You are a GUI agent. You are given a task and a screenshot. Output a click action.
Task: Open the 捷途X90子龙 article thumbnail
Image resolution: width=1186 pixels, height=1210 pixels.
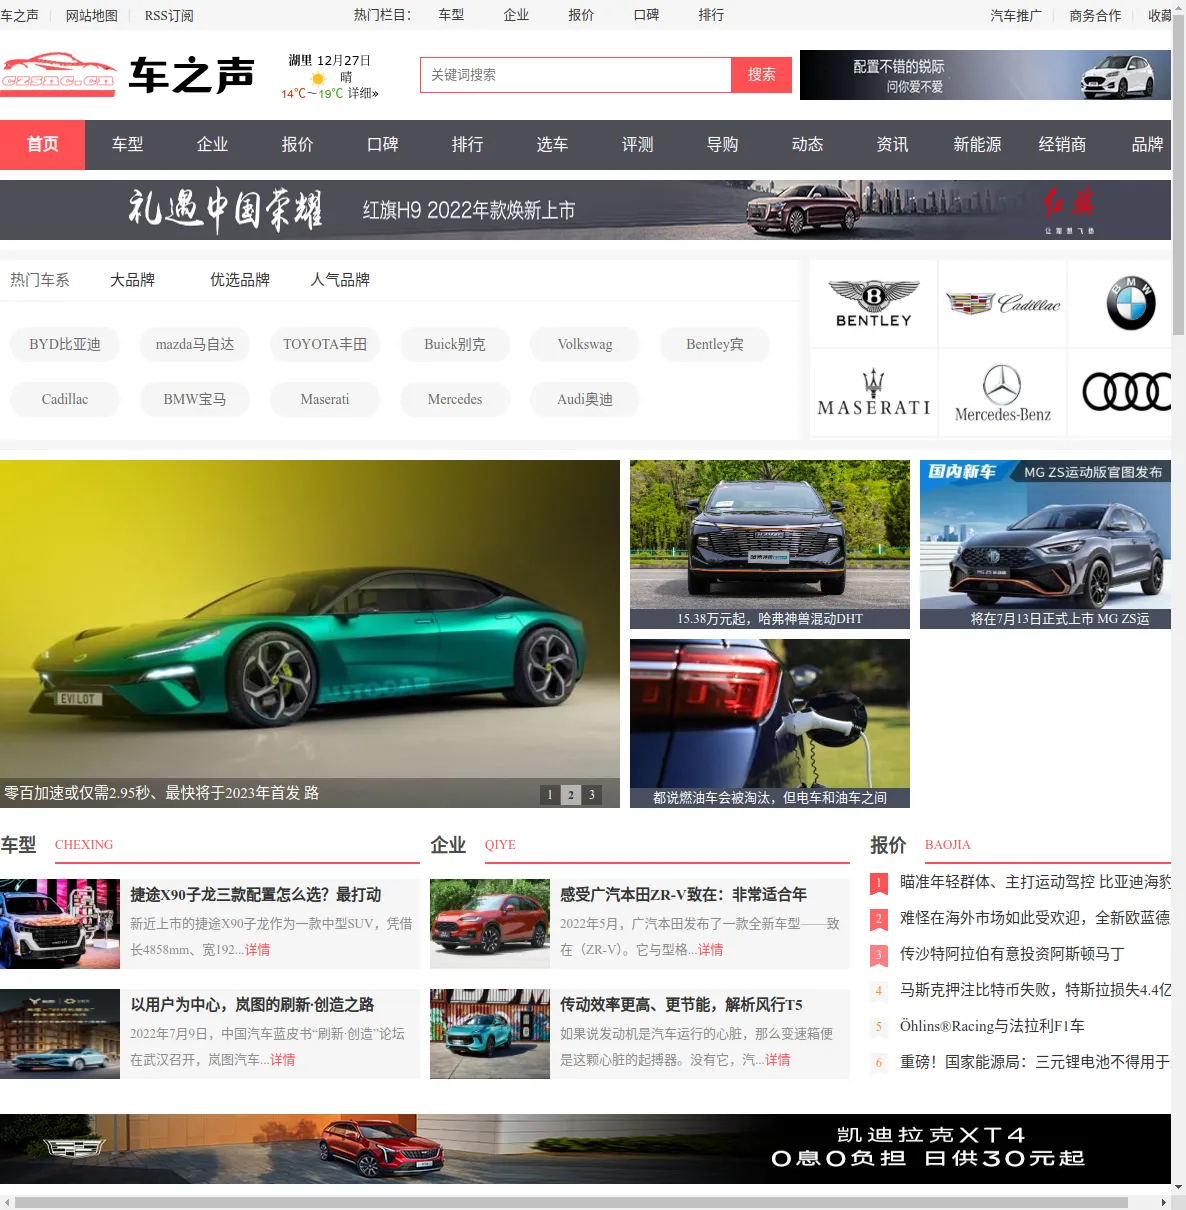[x=60, y=924]
